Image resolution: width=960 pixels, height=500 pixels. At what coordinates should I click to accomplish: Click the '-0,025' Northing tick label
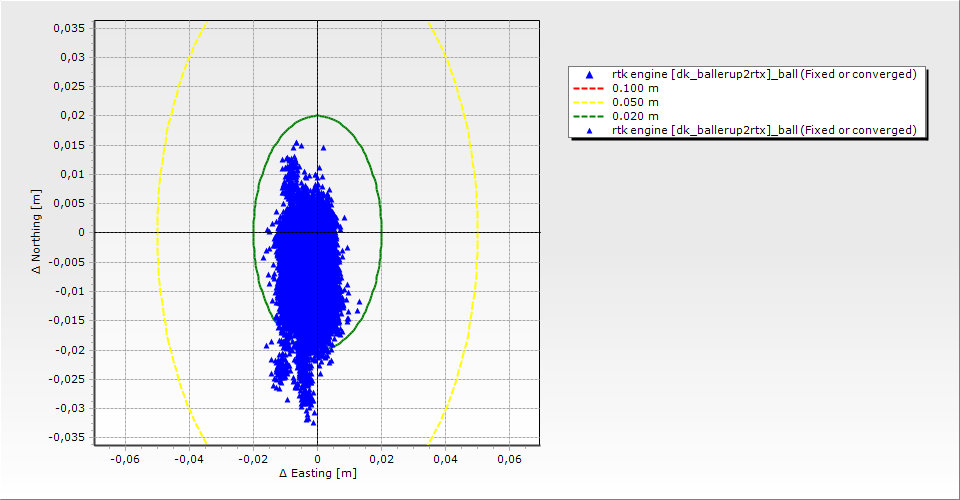pyautogui.click(x=67, y=379)
